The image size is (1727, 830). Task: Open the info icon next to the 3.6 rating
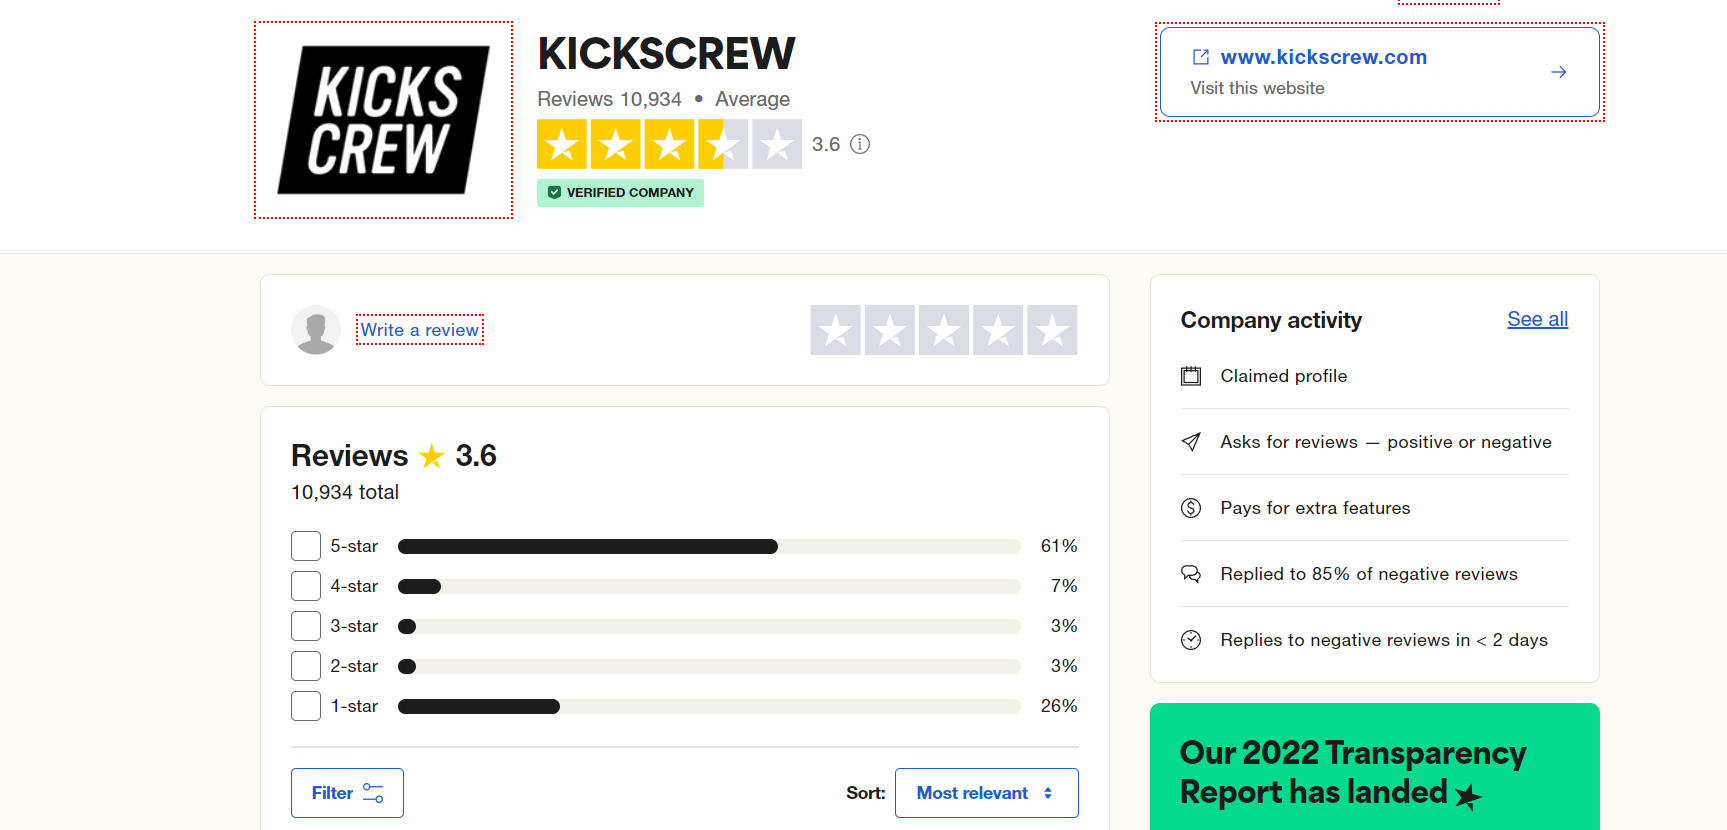859,144
